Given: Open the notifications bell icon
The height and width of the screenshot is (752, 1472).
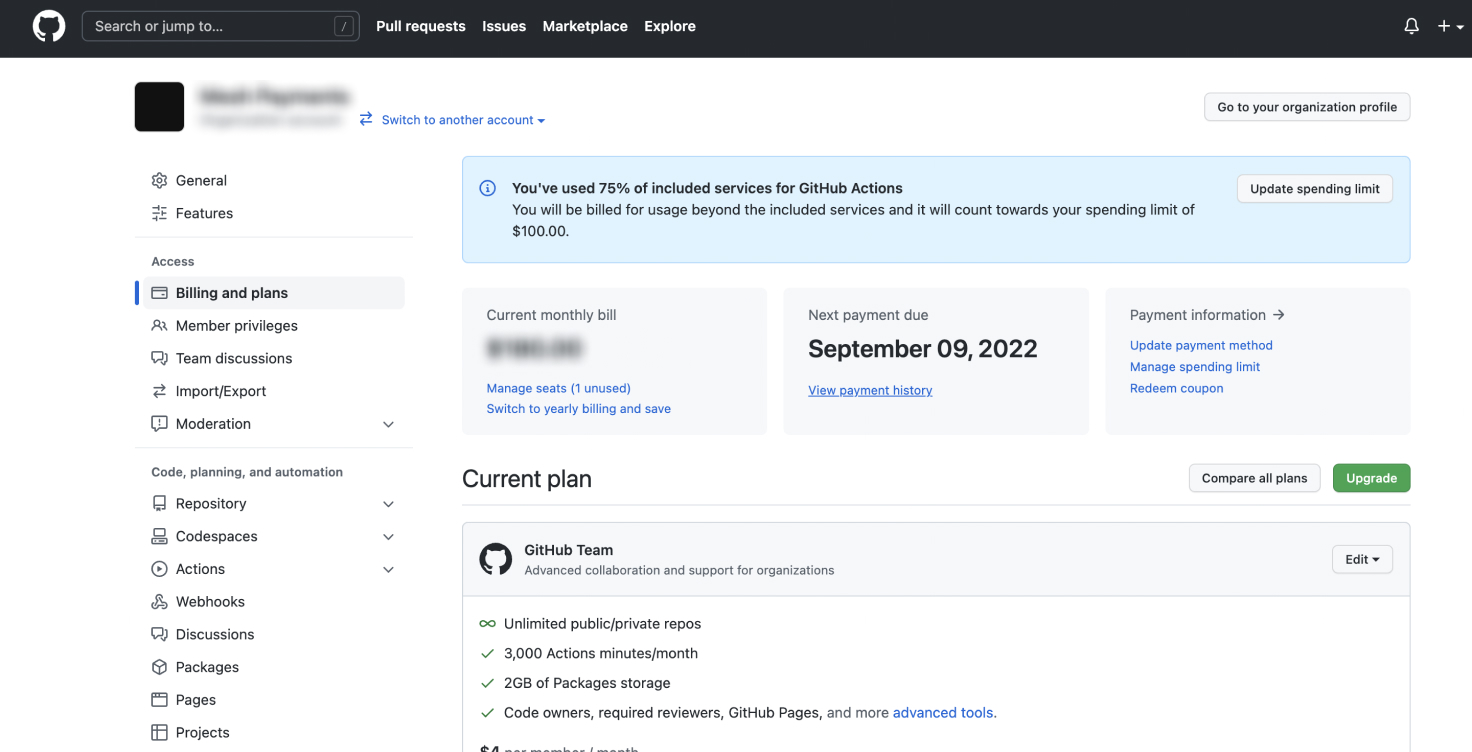Looking at the screenshot, I should [x=1411, y=27].
